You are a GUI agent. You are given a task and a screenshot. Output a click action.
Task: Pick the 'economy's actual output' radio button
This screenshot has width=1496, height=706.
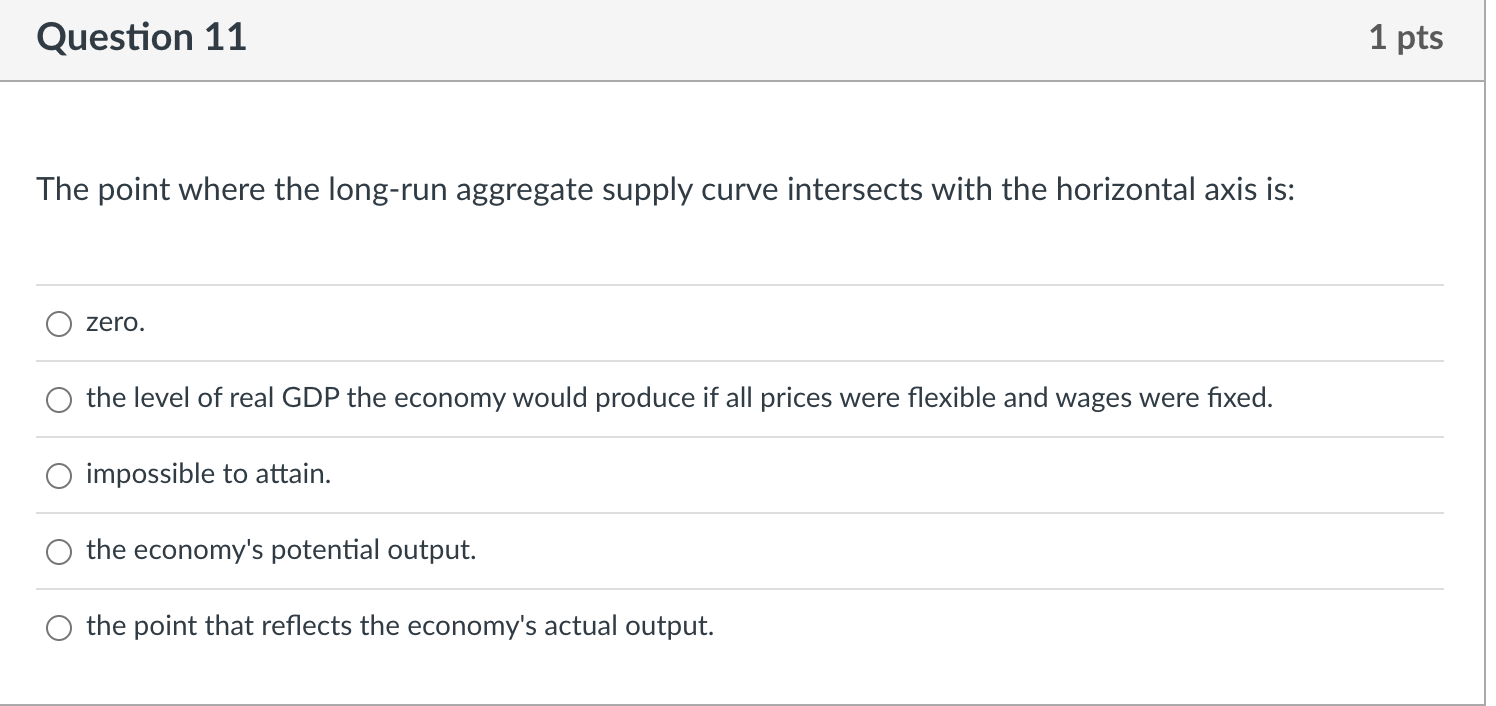click(60, 628)
